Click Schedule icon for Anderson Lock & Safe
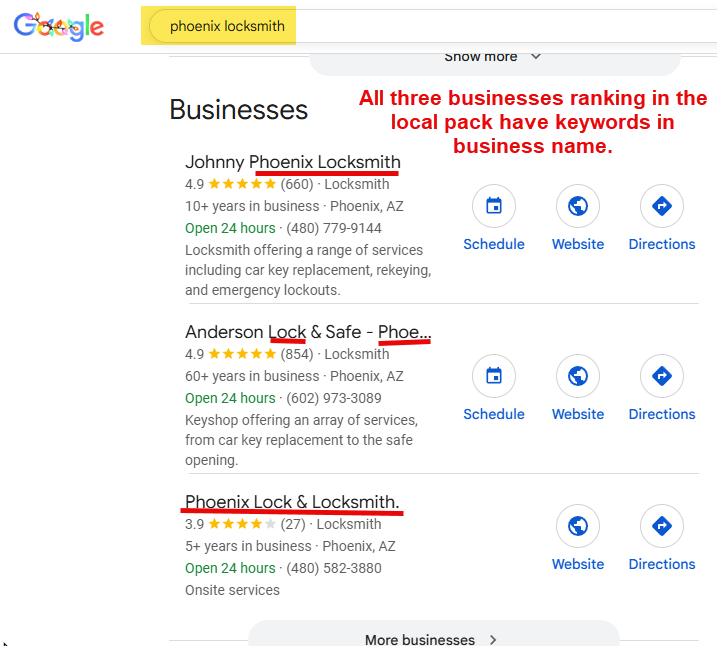The image size is (717, 646). pos(493,377)
